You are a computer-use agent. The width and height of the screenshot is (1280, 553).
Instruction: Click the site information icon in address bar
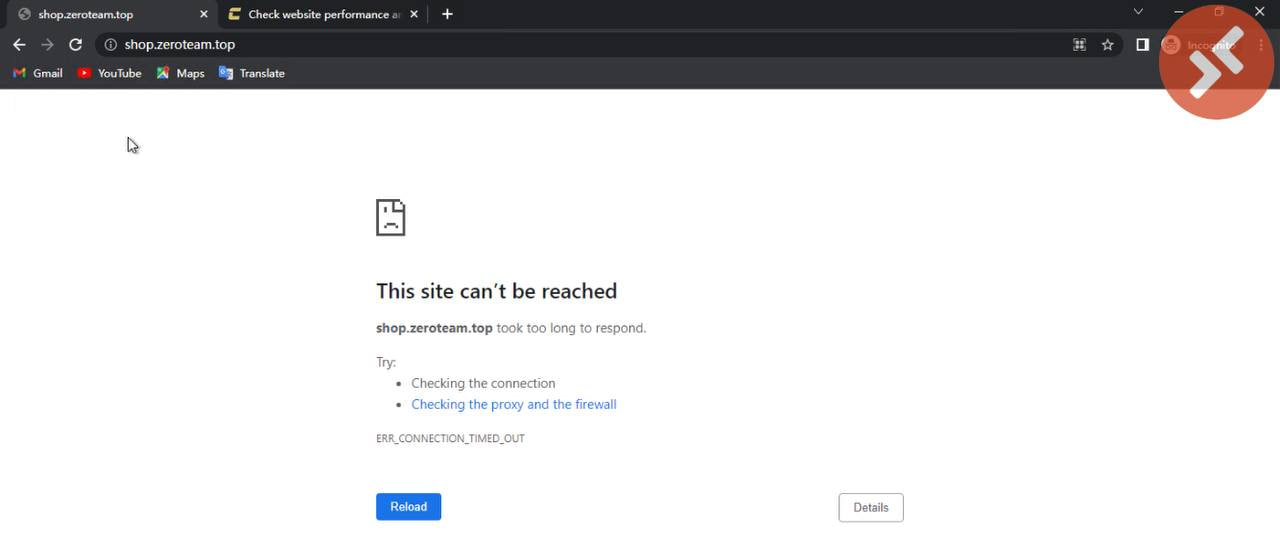[x=111, y=45]
